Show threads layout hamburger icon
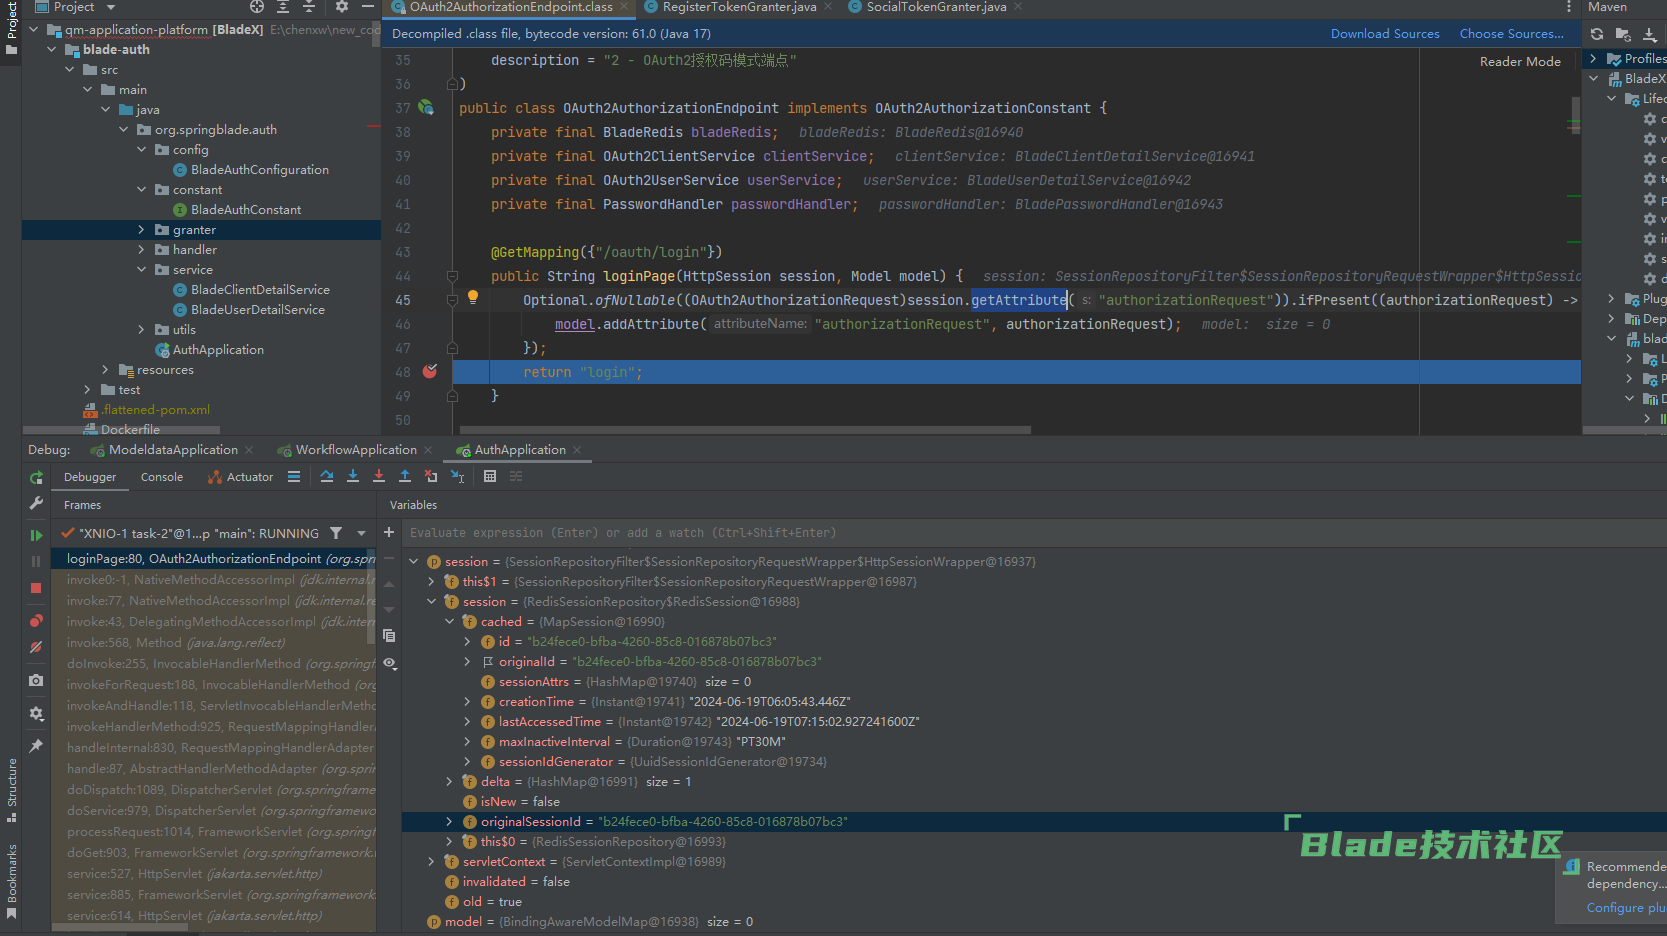Viewport: 1667px width, 936px height. 294,477
